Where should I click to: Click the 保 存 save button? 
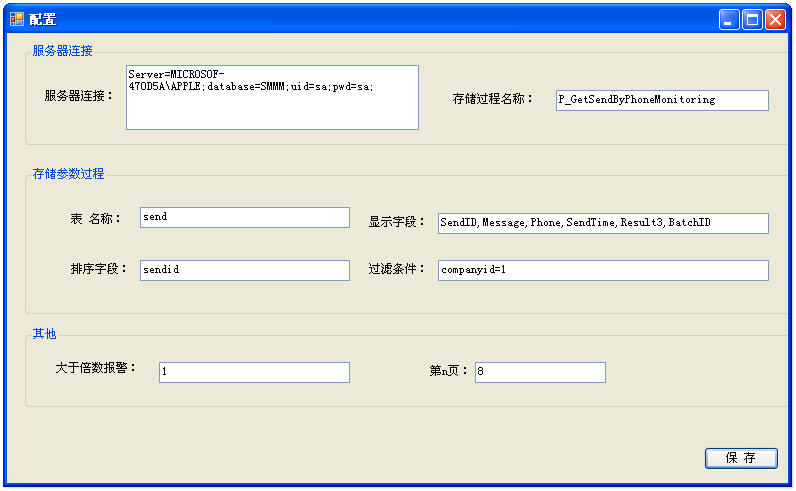coord(741,458)
